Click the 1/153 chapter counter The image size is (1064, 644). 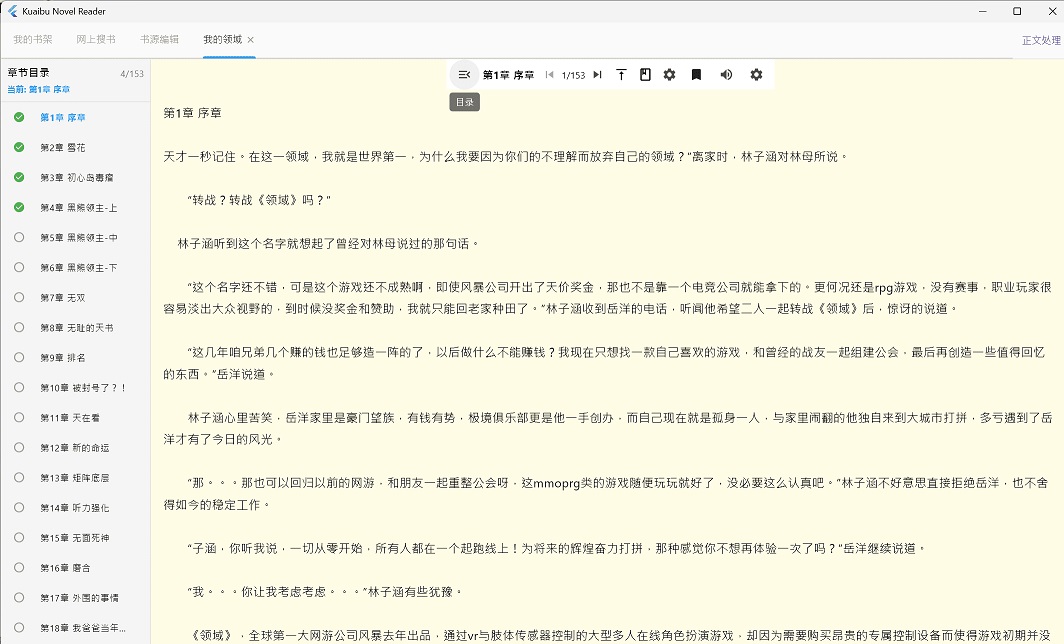click(573, 75)
